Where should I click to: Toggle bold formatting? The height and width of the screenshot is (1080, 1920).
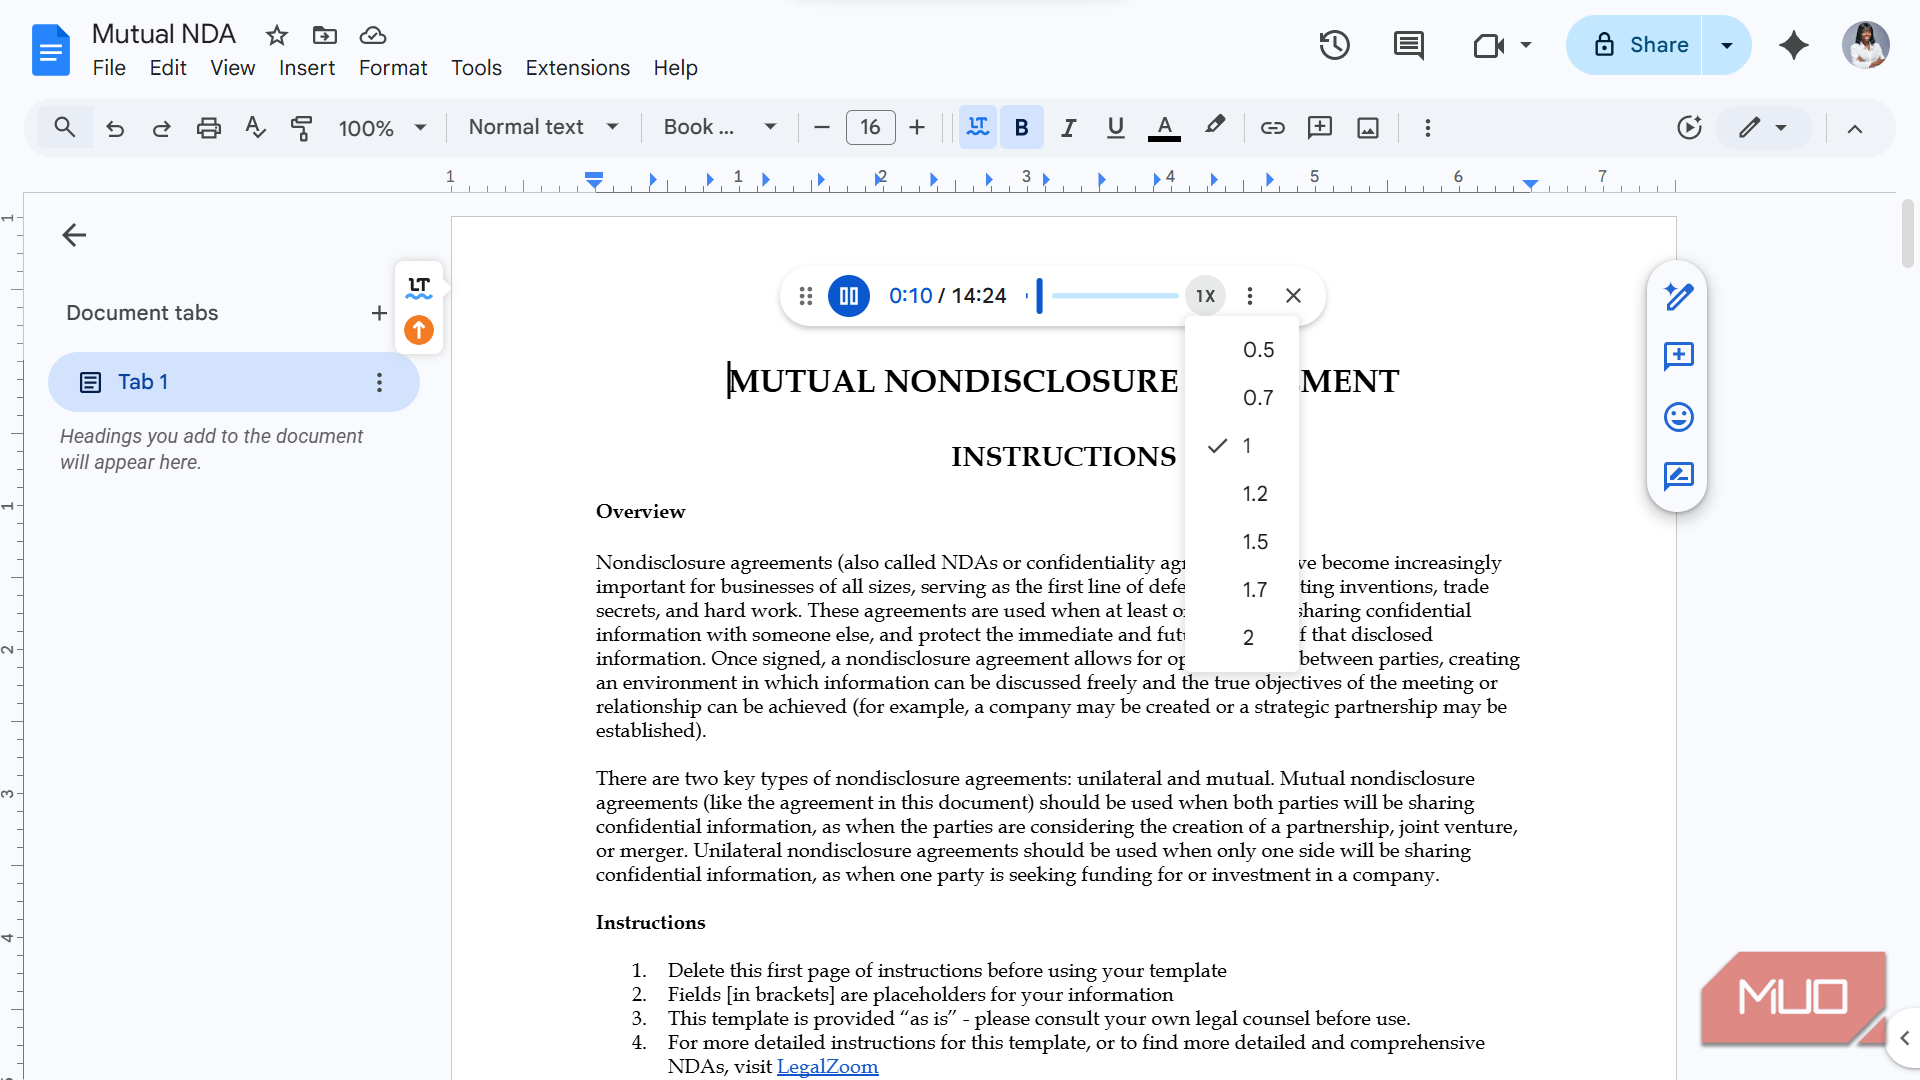pos(1021,127)
